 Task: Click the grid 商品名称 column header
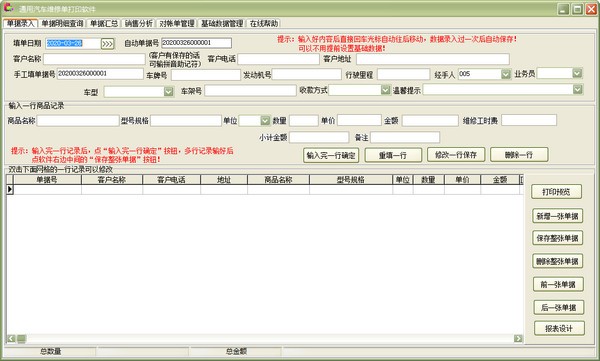coord(278,180)
